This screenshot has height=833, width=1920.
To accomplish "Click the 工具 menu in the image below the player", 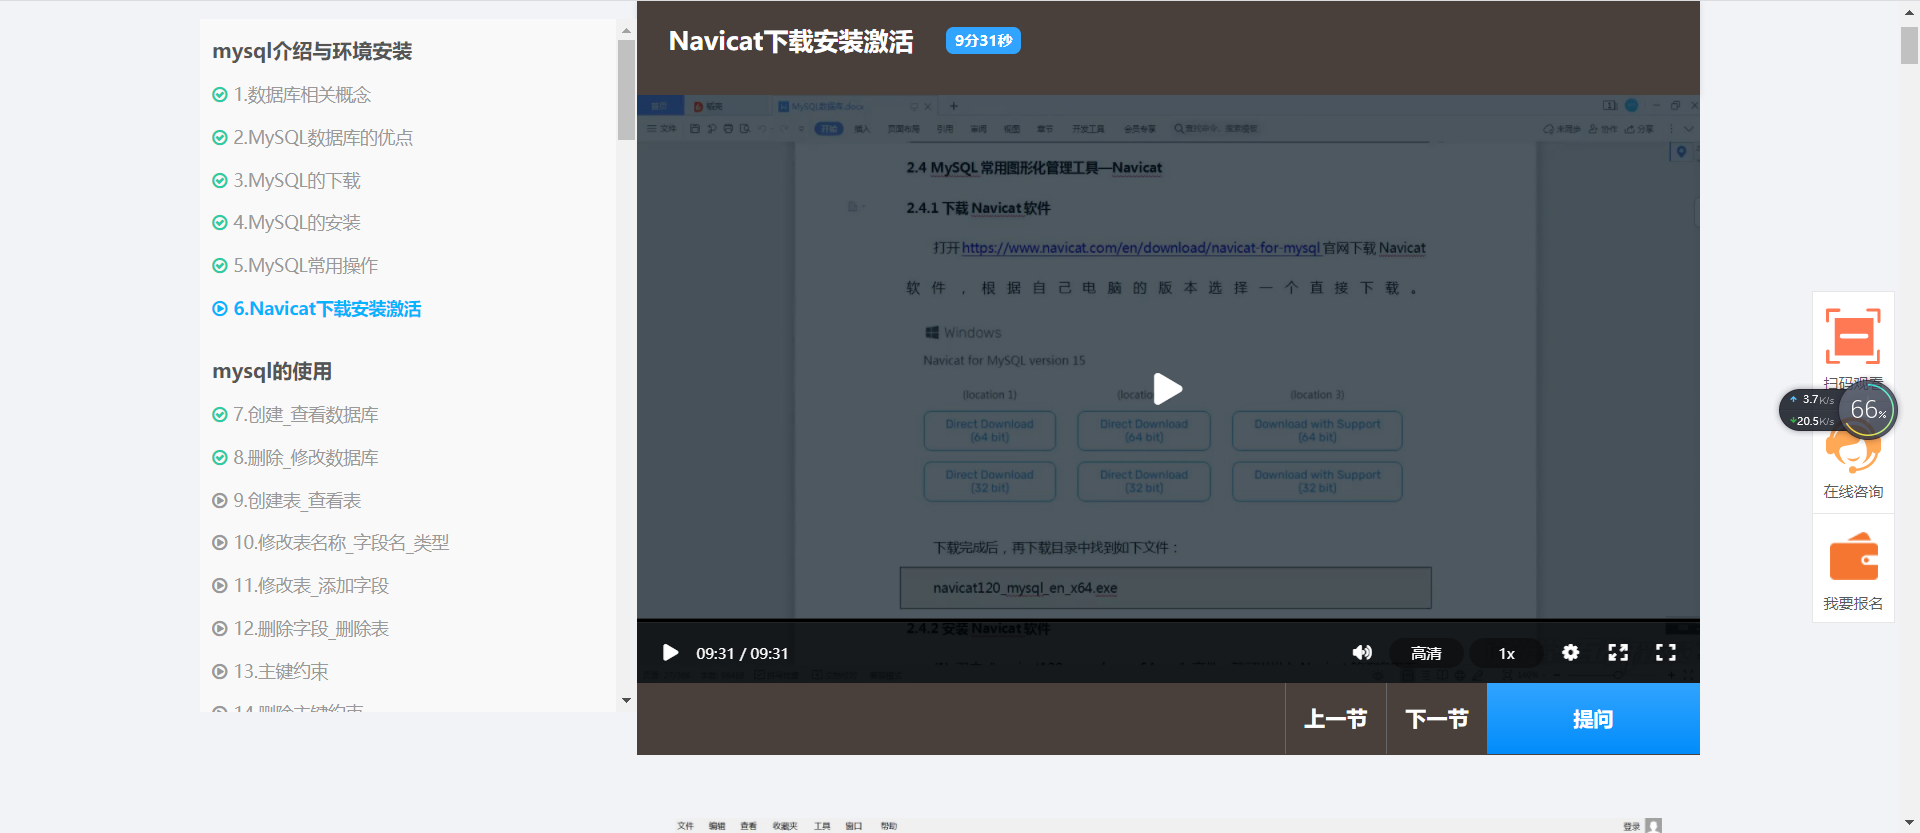I will tap(822, 826).
